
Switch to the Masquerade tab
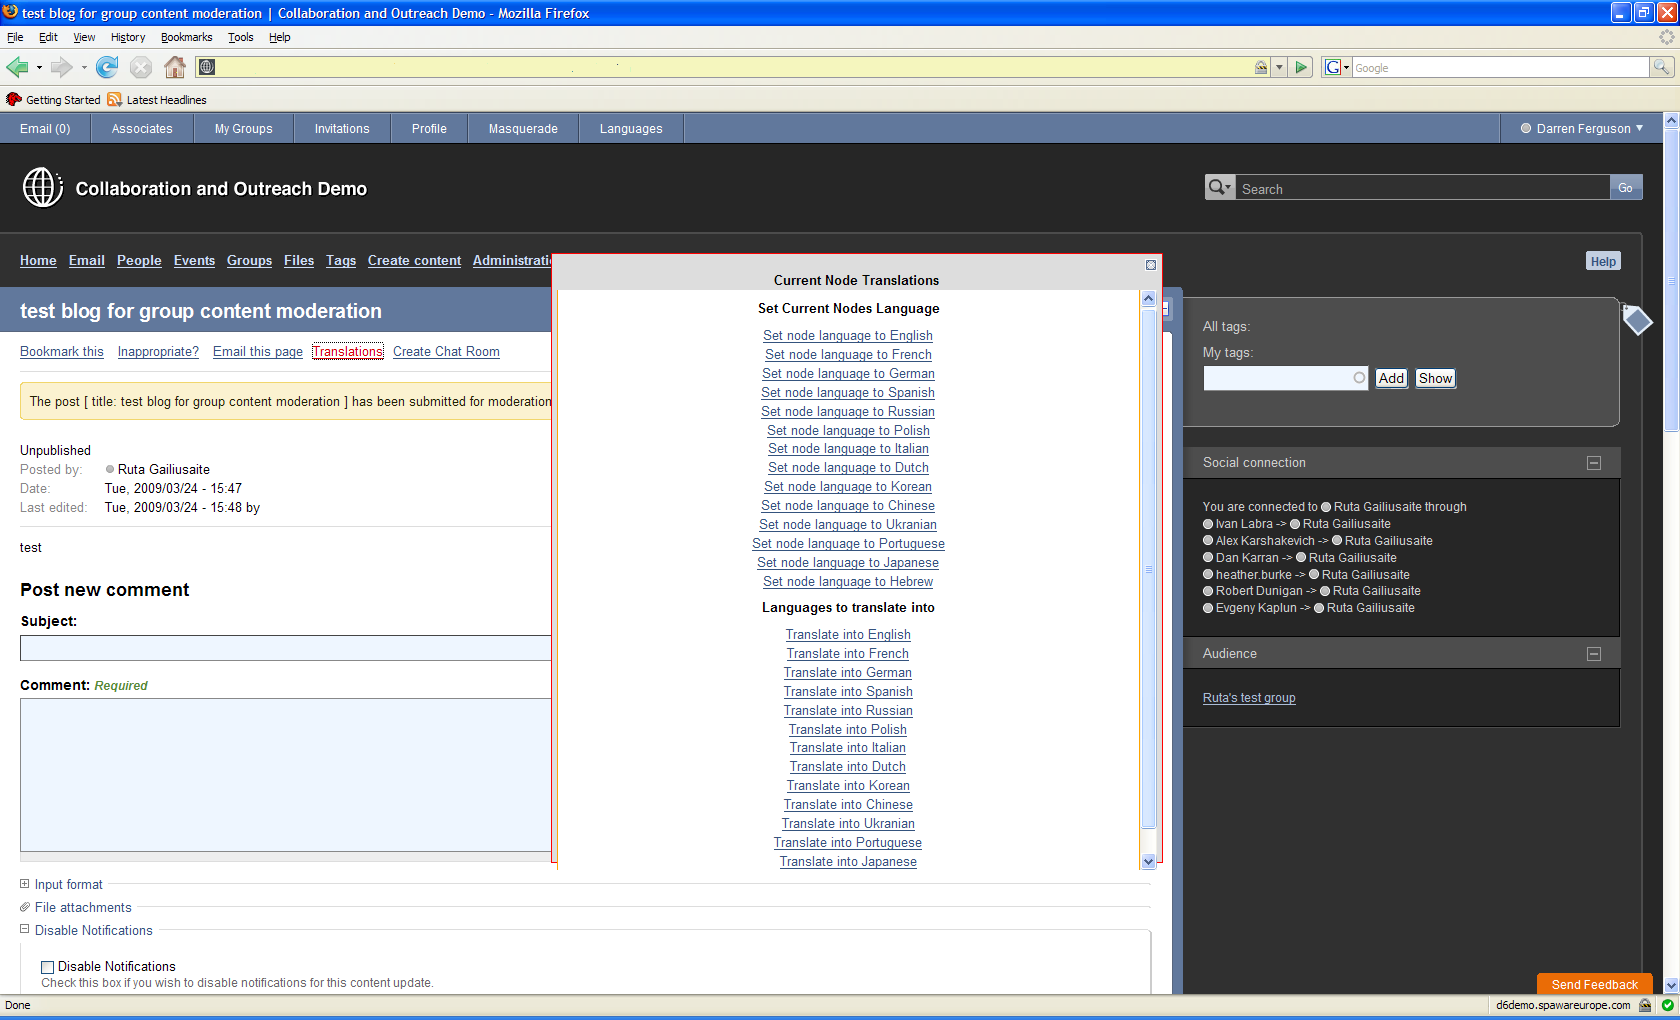point(523,129)
